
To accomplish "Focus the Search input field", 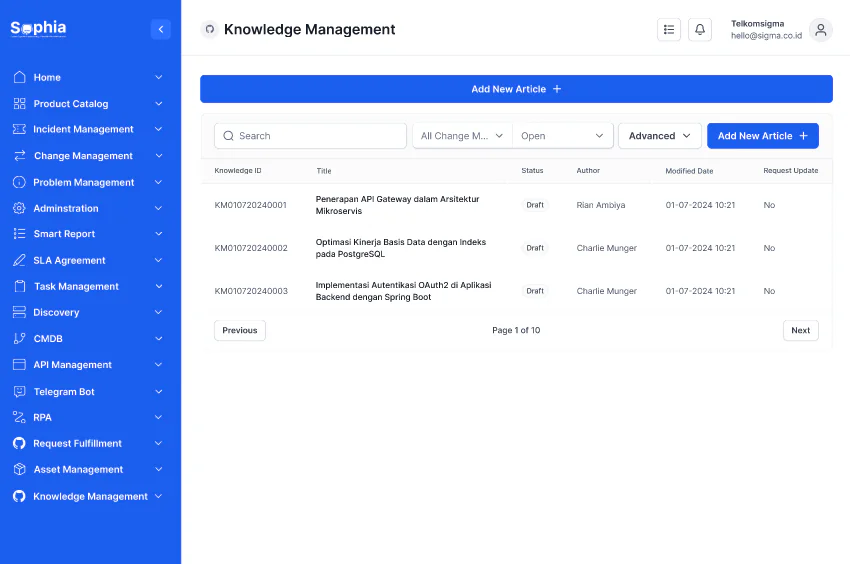I will 310,136.
